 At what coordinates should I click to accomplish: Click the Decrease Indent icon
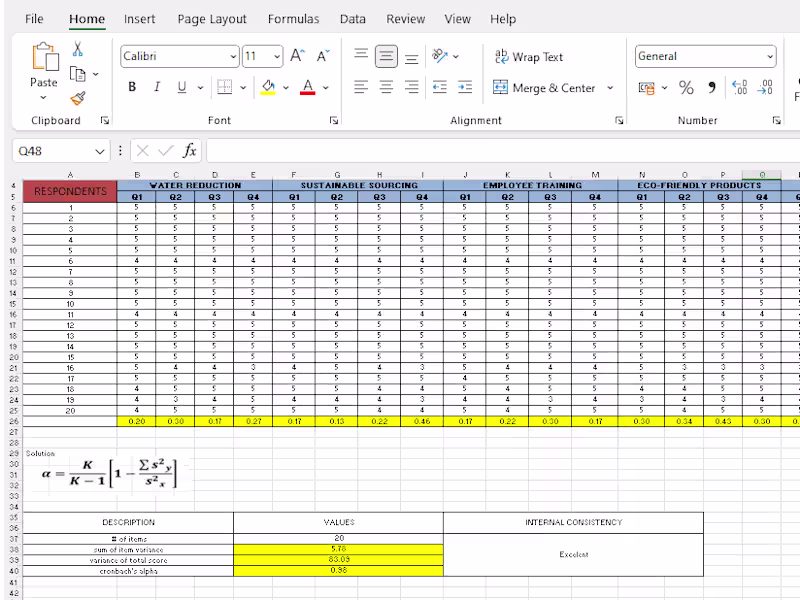click(x=440, y=87)
